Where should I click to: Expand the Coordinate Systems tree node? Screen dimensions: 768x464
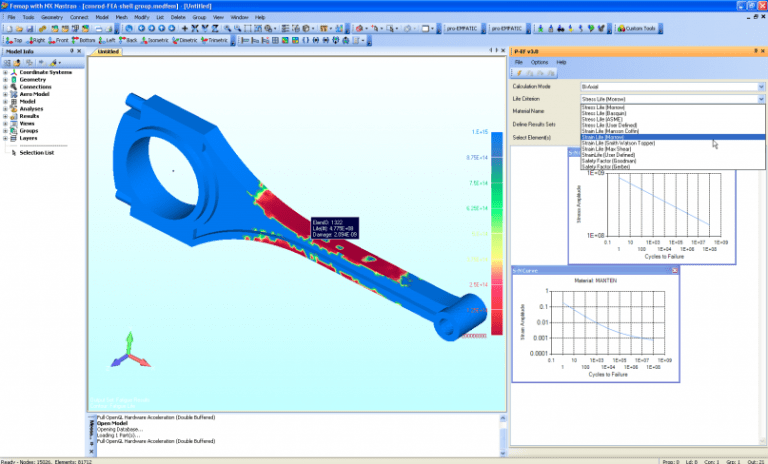(5, 73)
